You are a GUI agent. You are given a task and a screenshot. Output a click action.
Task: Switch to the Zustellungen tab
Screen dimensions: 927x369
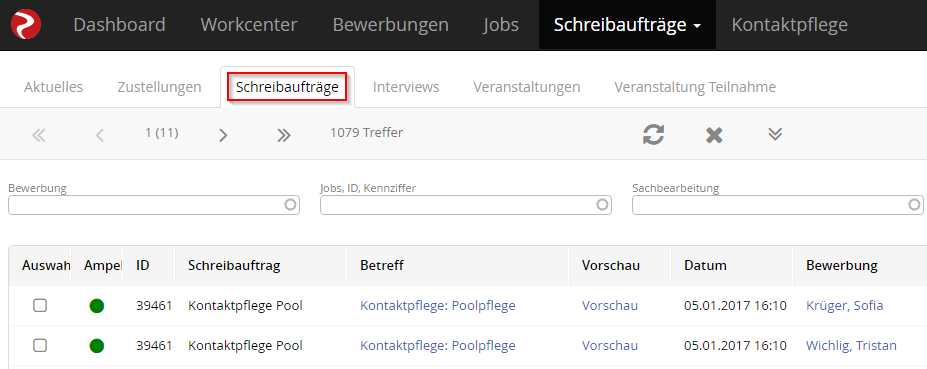[x=159, y=87]
